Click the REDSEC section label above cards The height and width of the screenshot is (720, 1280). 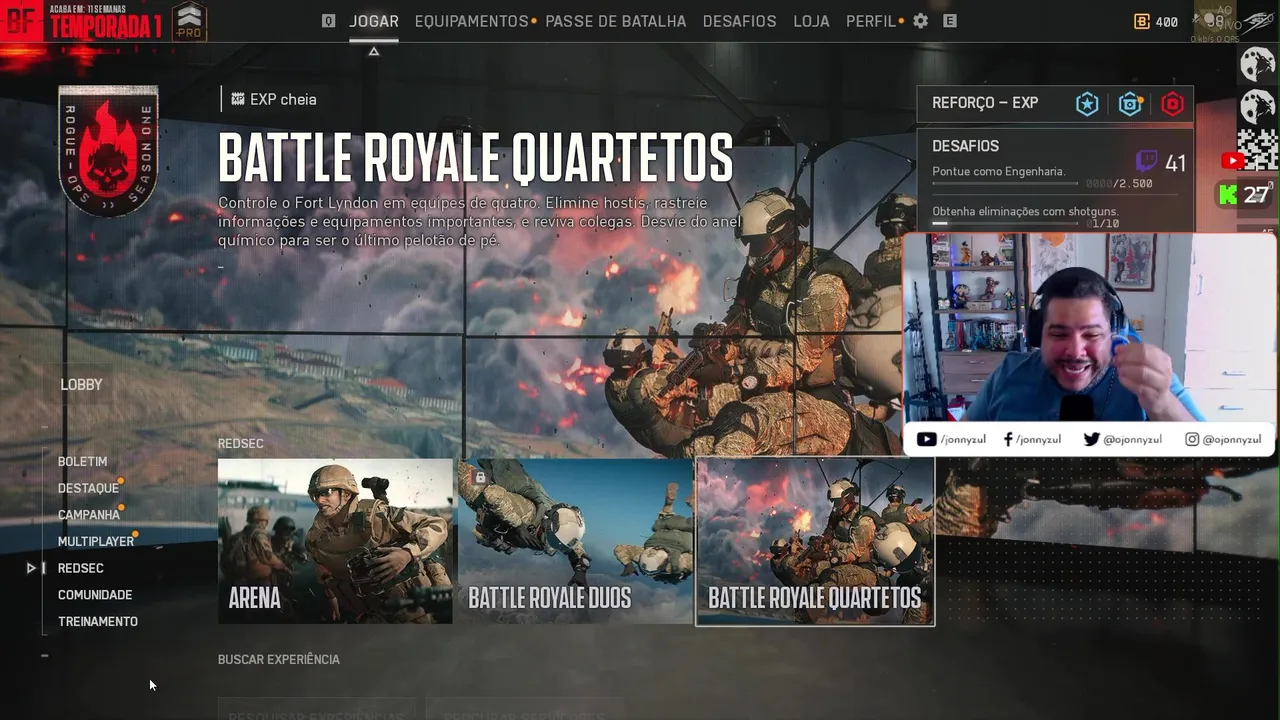(241, 444)
